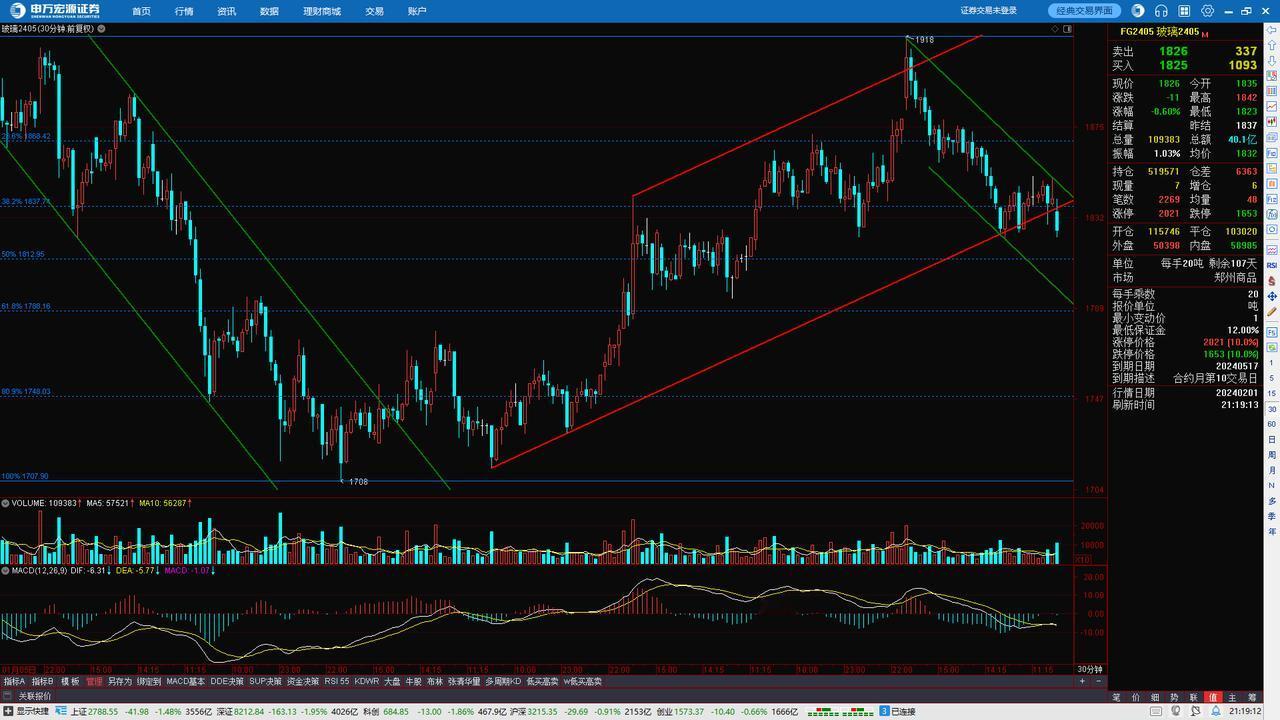Apply the DDE决策 indicator template
Image resolution: width=1280 pixels, height=720 pixels.
click(x=227, y=681)
